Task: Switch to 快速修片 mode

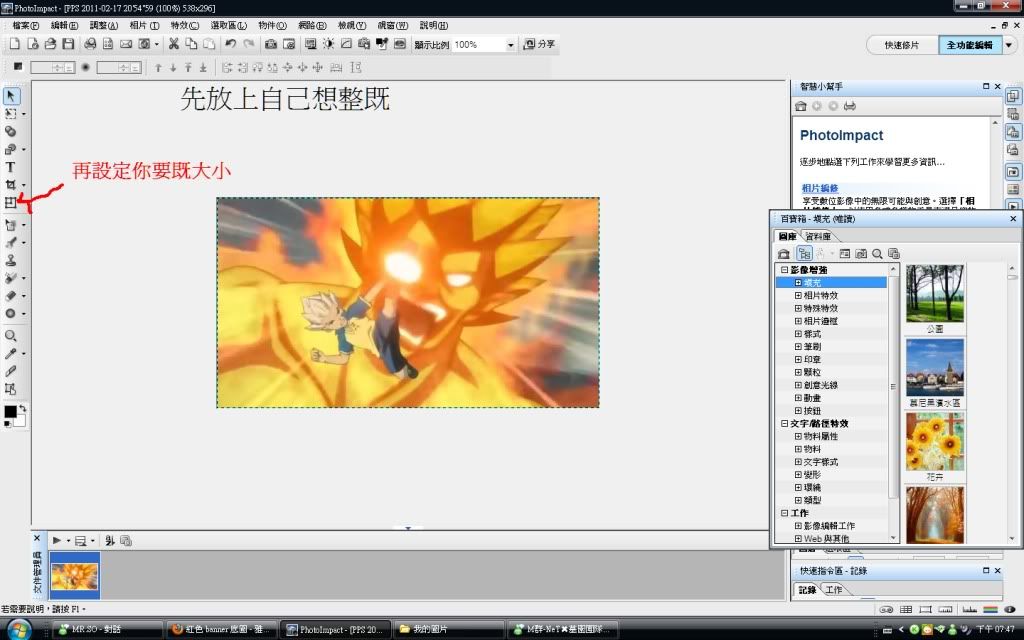Action: [x=901, y=45]
